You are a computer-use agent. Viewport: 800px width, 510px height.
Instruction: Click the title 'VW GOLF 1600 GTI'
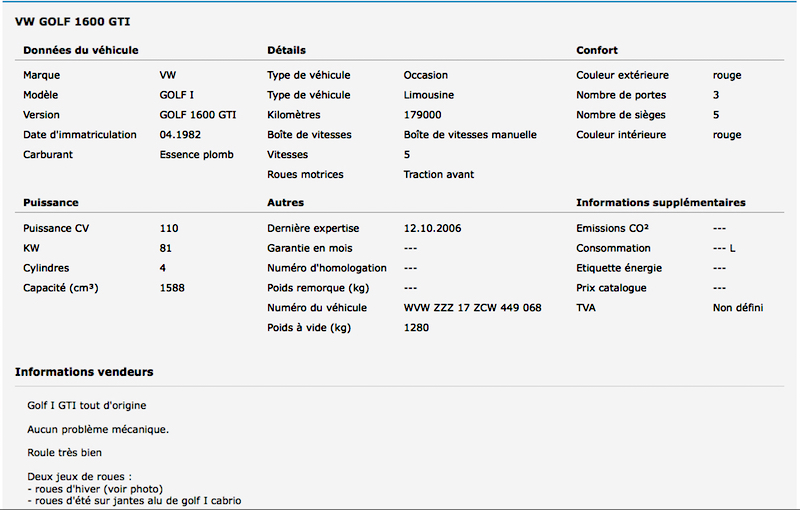pyautogui.click(x=72, y=21)
